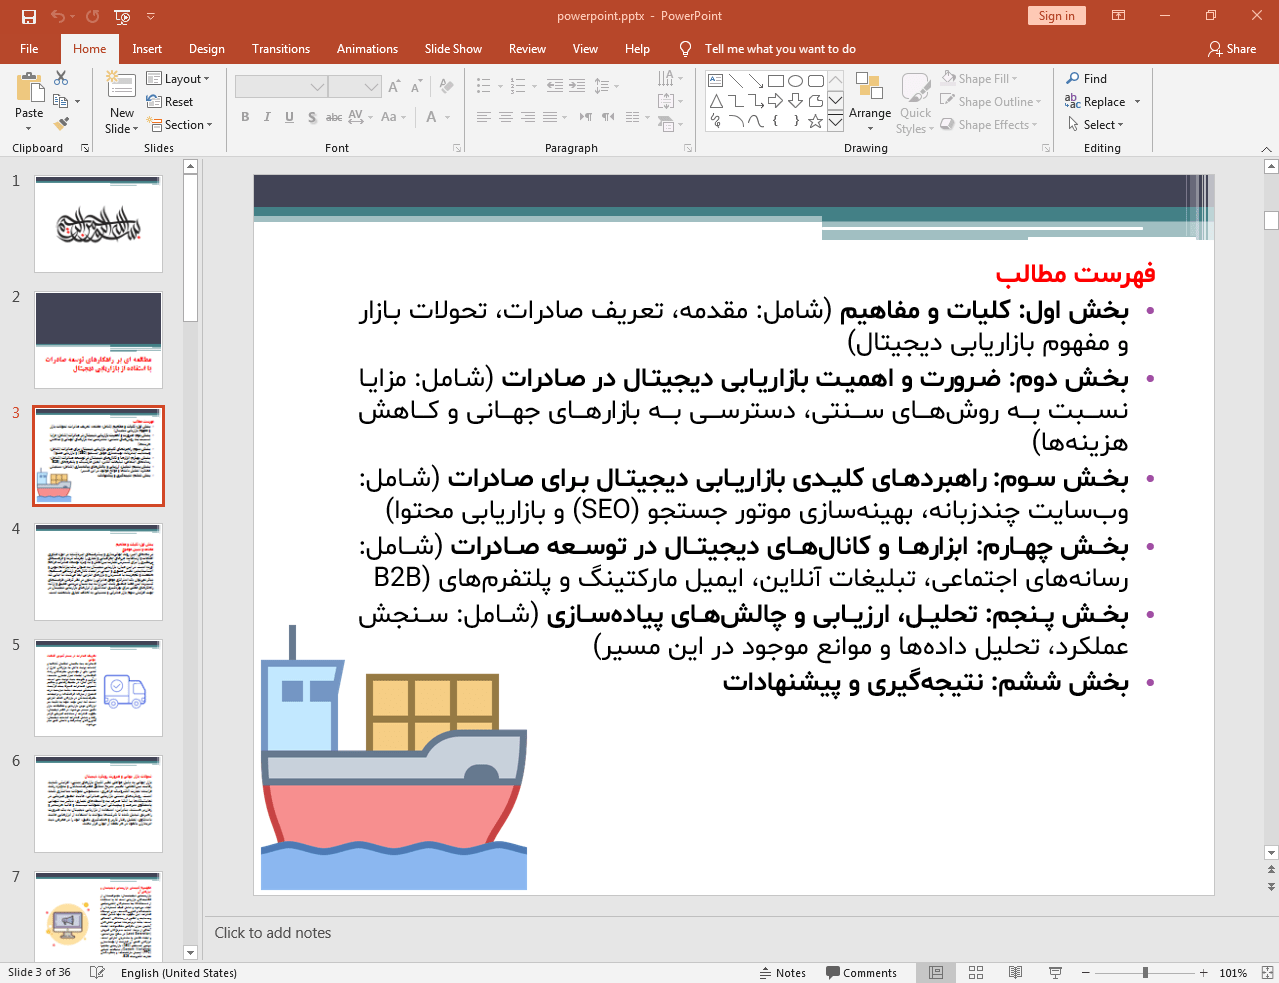Toggle bold formatting
This screenshot has width=1279, height=983.
click(244, 117)
